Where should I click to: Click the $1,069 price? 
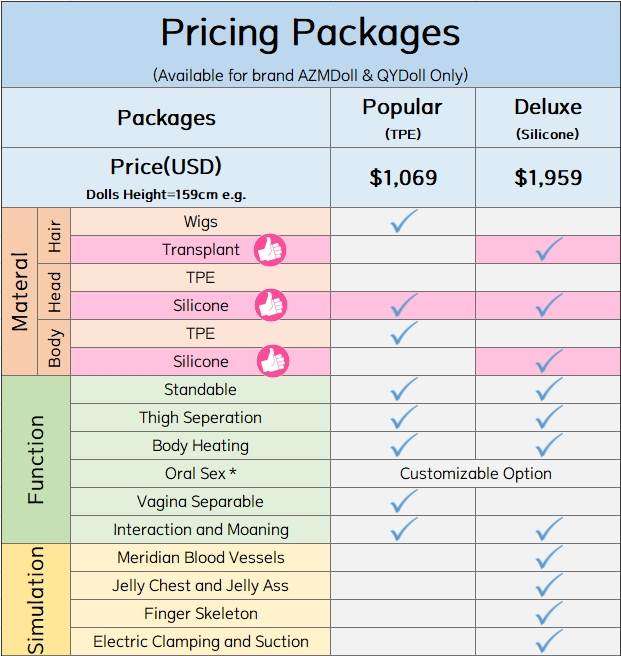coord(403,178)
